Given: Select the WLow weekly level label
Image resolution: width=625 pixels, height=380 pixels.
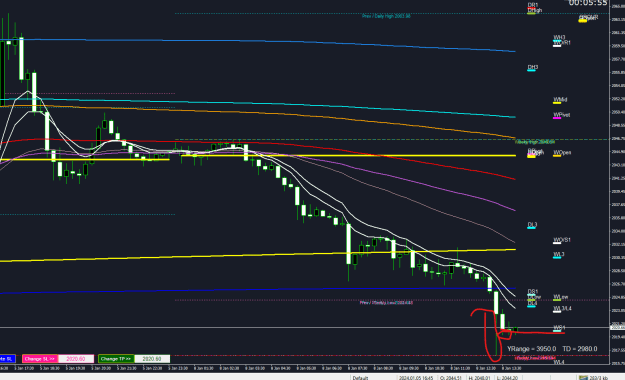Looking at the screenshot, I should click(560, 297).
